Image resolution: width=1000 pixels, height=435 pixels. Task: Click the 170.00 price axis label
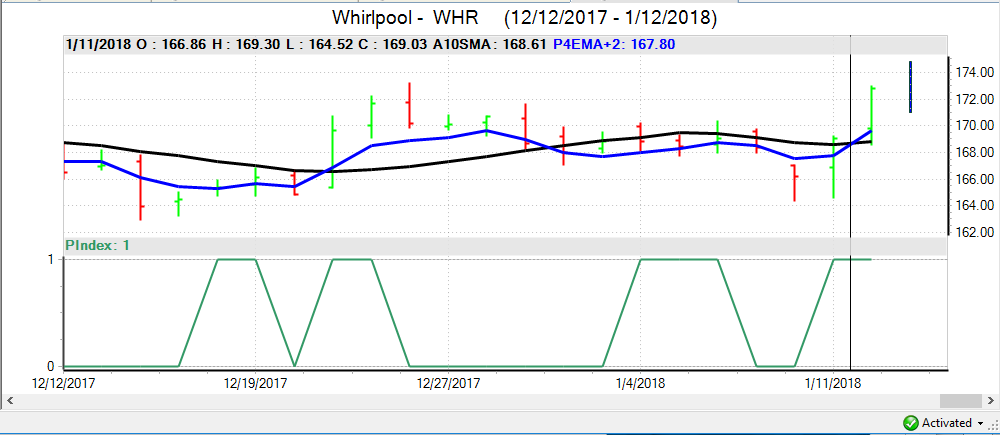974,126
